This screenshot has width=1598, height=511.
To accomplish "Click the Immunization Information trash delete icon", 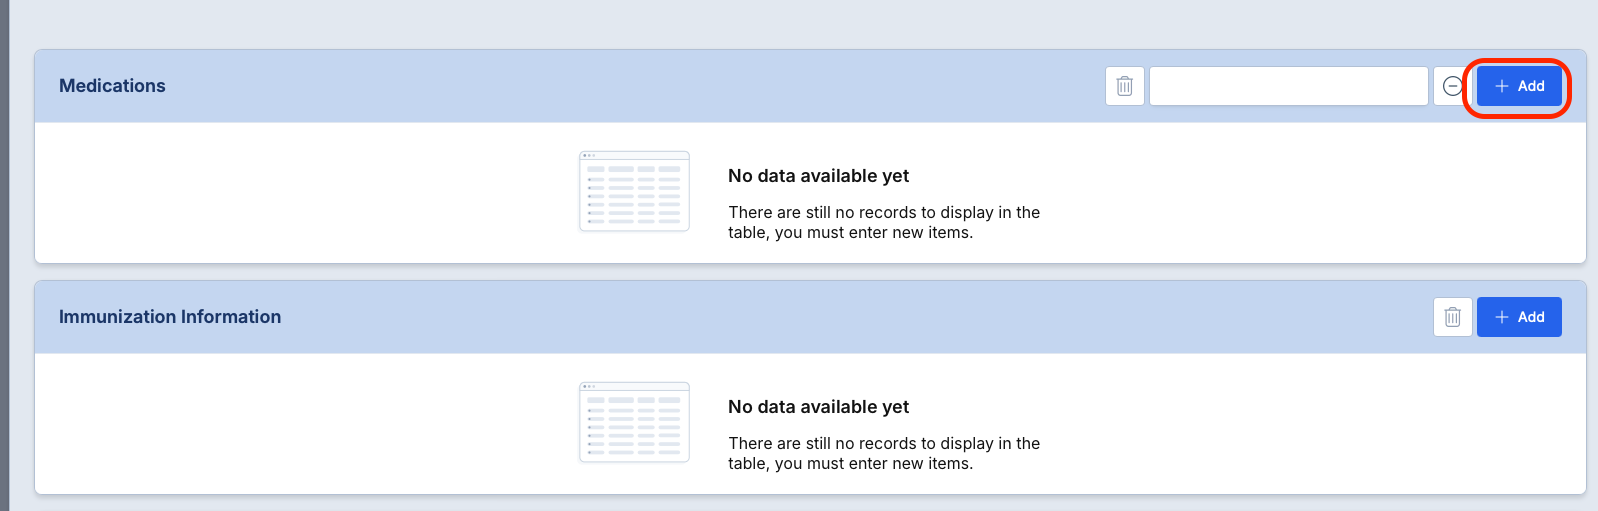I will pyautogui.click(x=1452, y=317).
